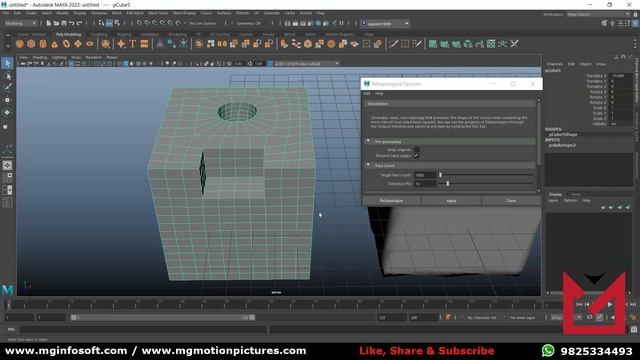Click the time range slider bar
The image size is (640, 360).
162,317
